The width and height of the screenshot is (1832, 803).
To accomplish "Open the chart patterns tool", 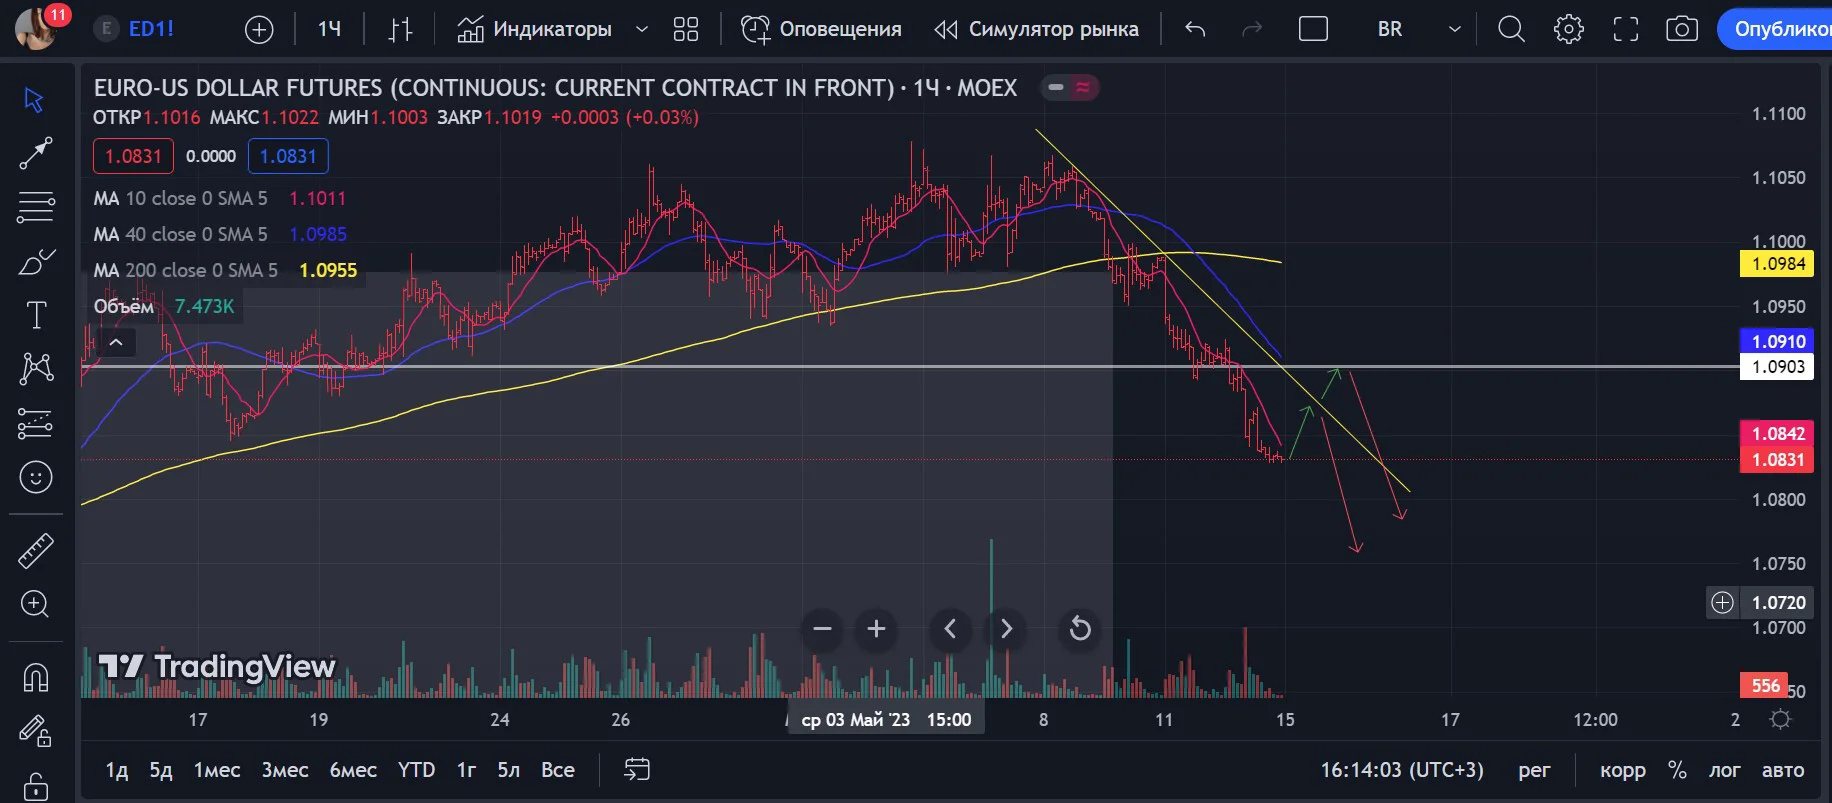I will click(x=35, y=369).
